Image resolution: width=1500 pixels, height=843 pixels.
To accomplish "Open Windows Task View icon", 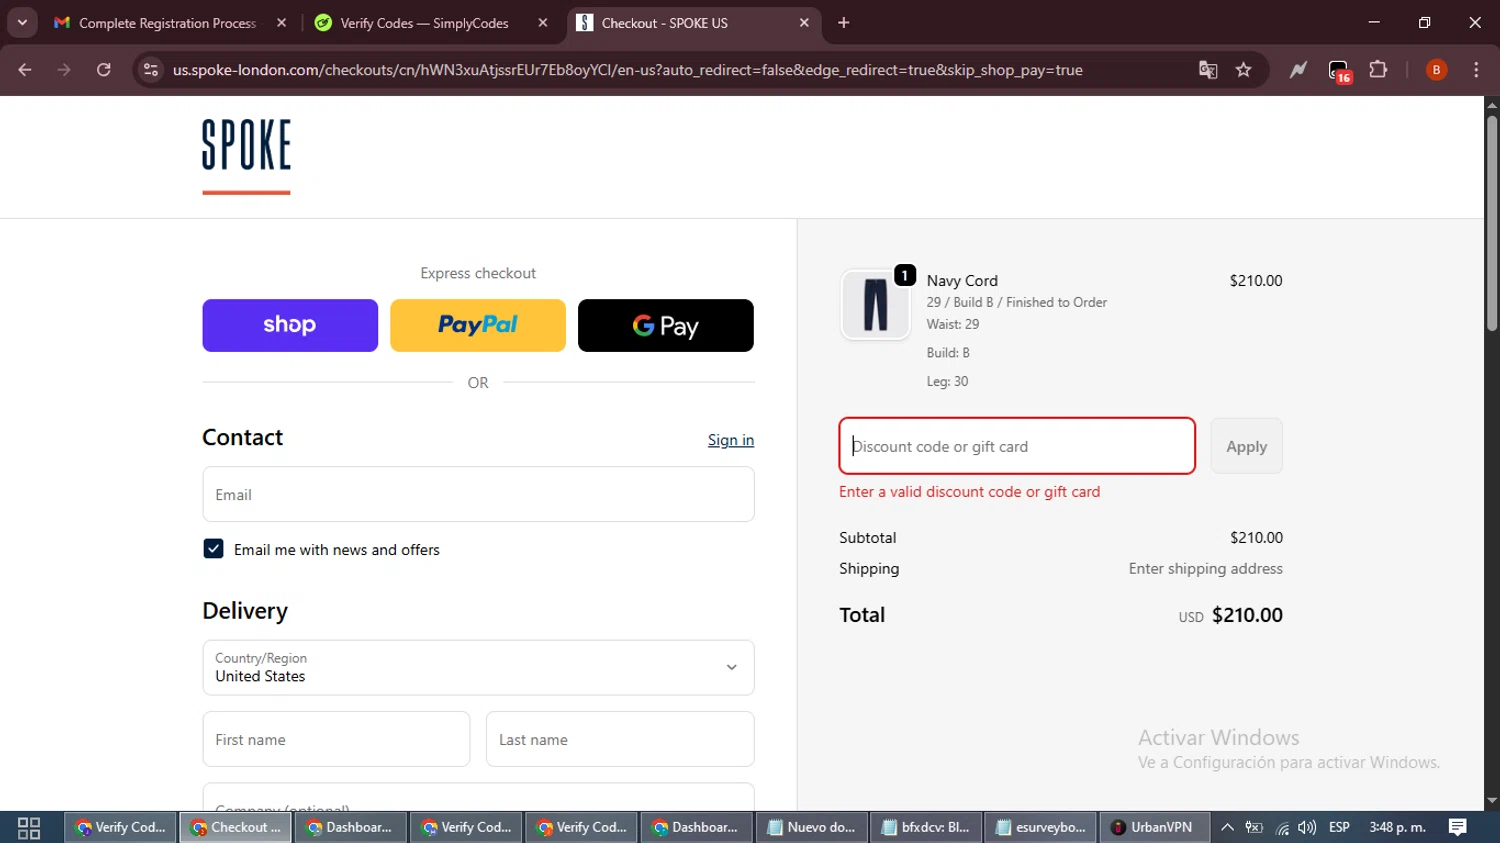I will pyautogui.click(x=29, y=828).
